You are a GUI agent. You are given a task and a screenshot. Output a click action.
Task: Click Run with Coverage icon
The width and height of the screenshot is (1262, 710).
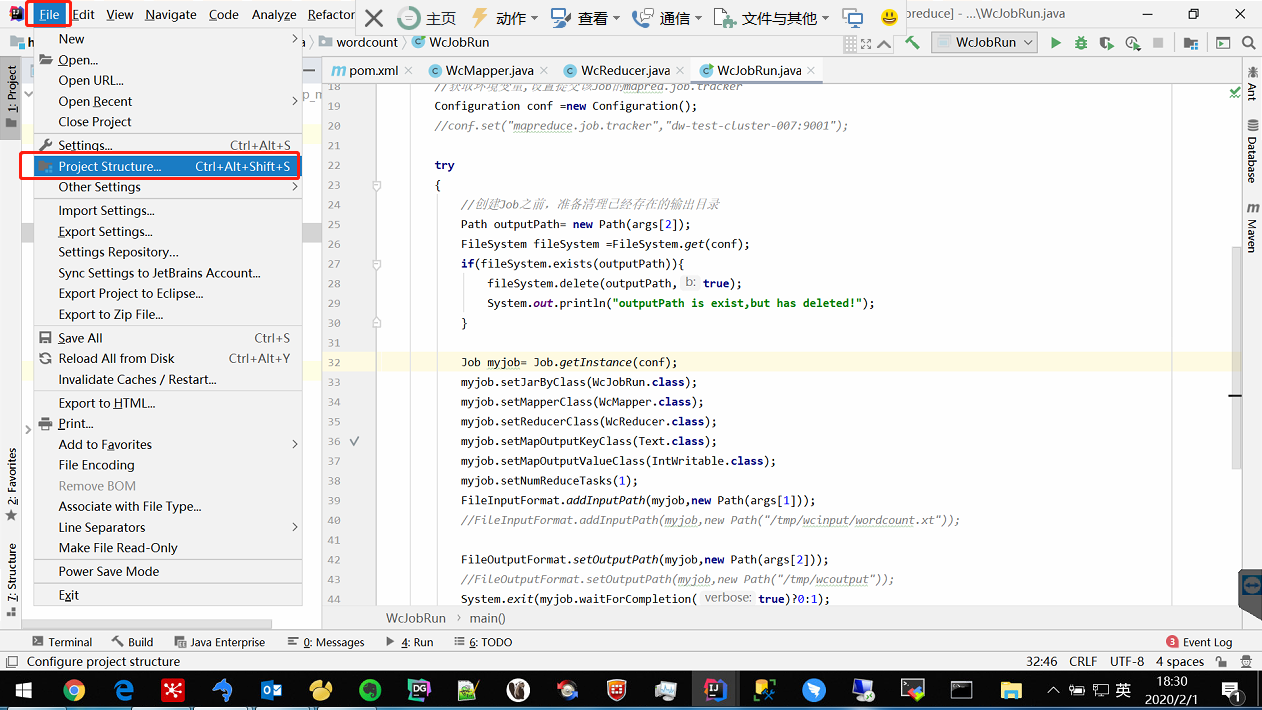[1106, 43]
